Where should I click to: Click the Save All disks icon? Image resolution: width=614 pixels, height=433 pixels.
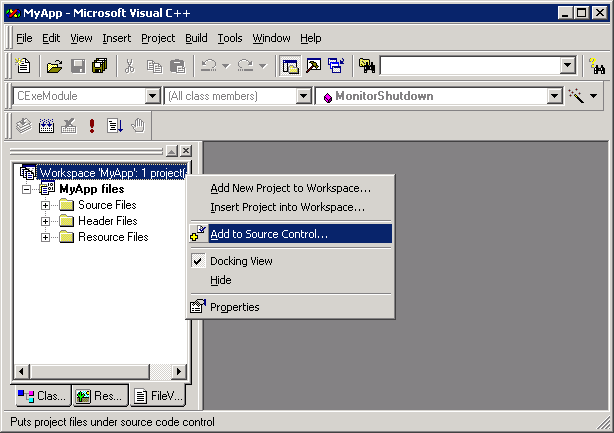(x=99, y=66)
